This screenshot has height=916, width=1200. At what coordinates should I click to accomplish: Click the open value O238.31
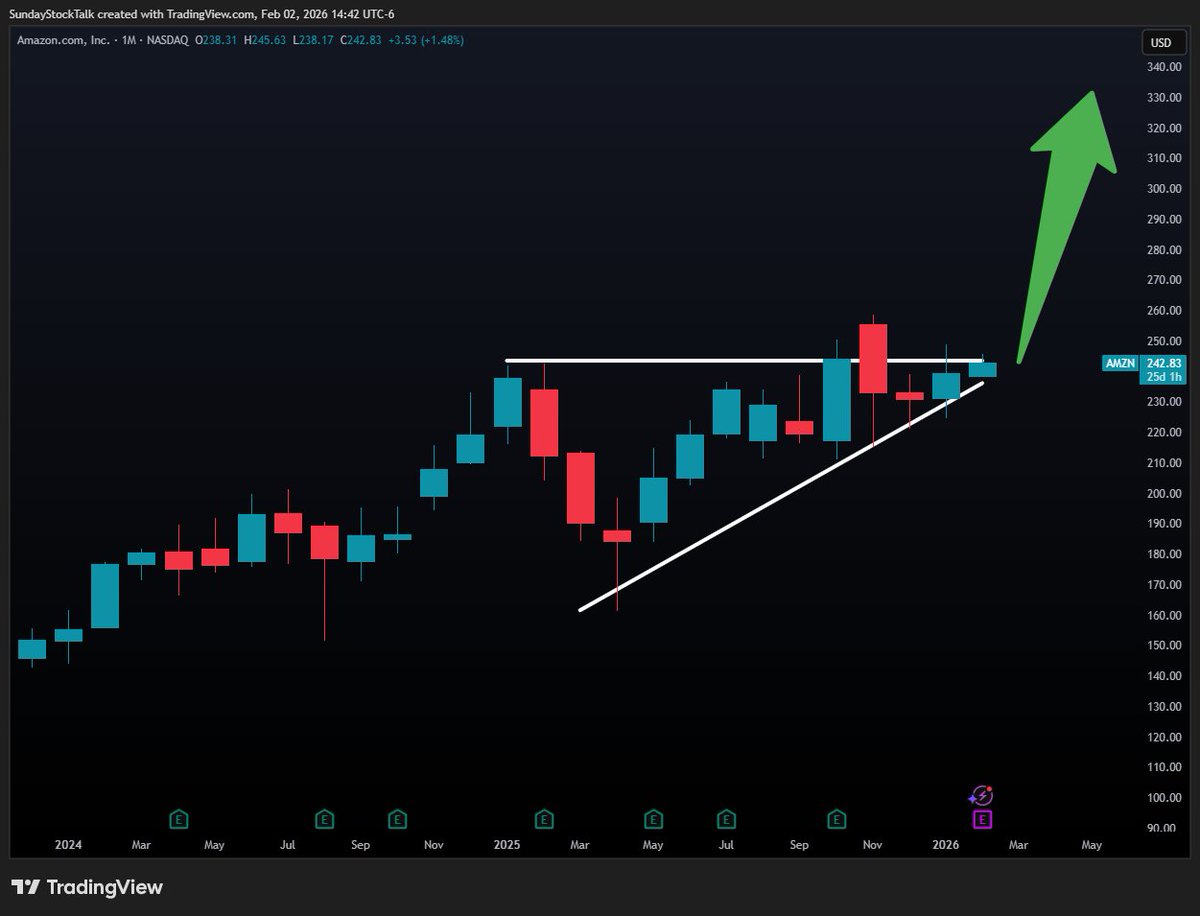(x=214, y=40)
